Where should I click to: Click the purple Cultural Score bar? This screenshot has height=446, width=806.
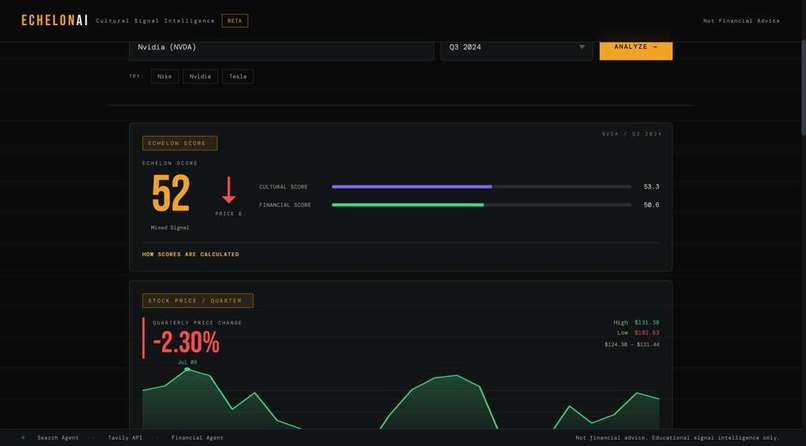412,187
